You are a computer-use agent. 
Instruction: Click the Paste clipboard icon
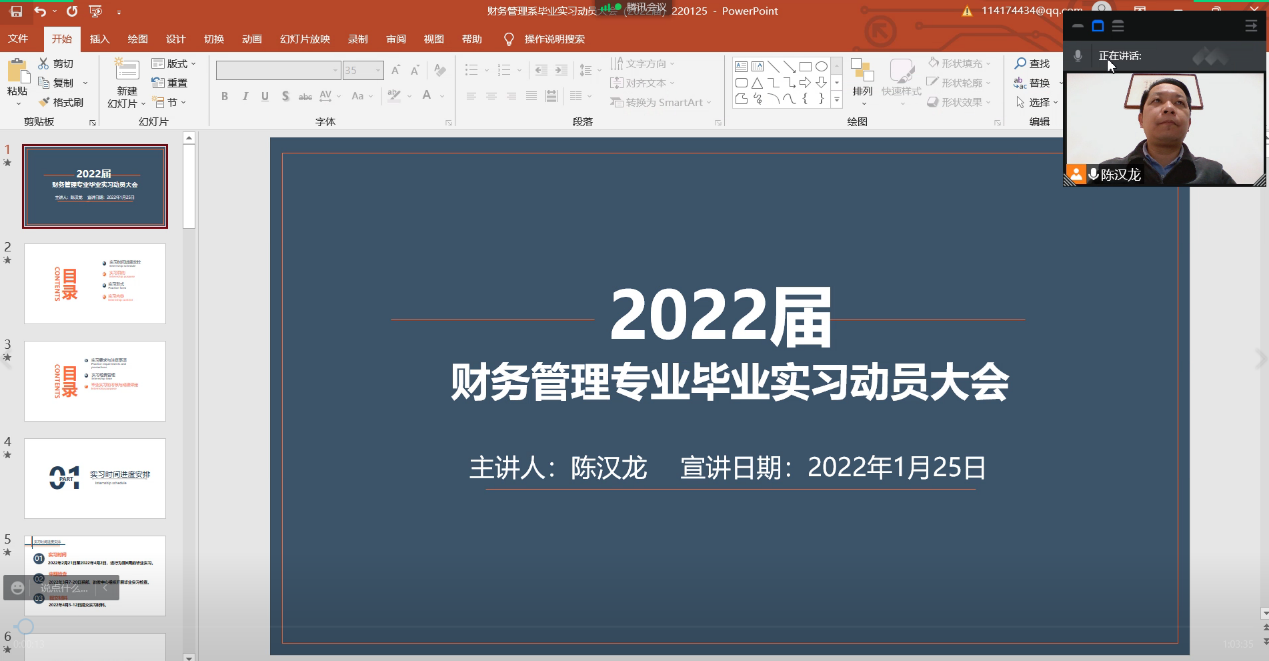pos(18,71)
